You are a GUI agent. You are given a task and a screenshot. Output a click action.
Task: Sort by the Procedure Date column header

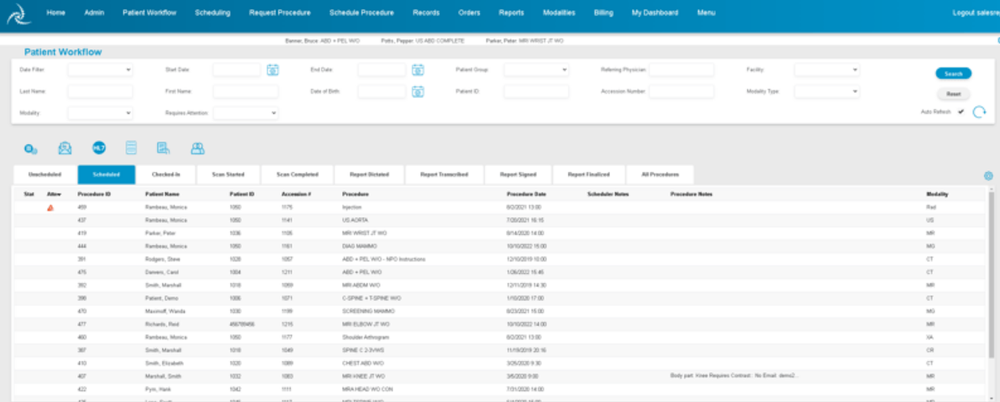coord(526,194)
